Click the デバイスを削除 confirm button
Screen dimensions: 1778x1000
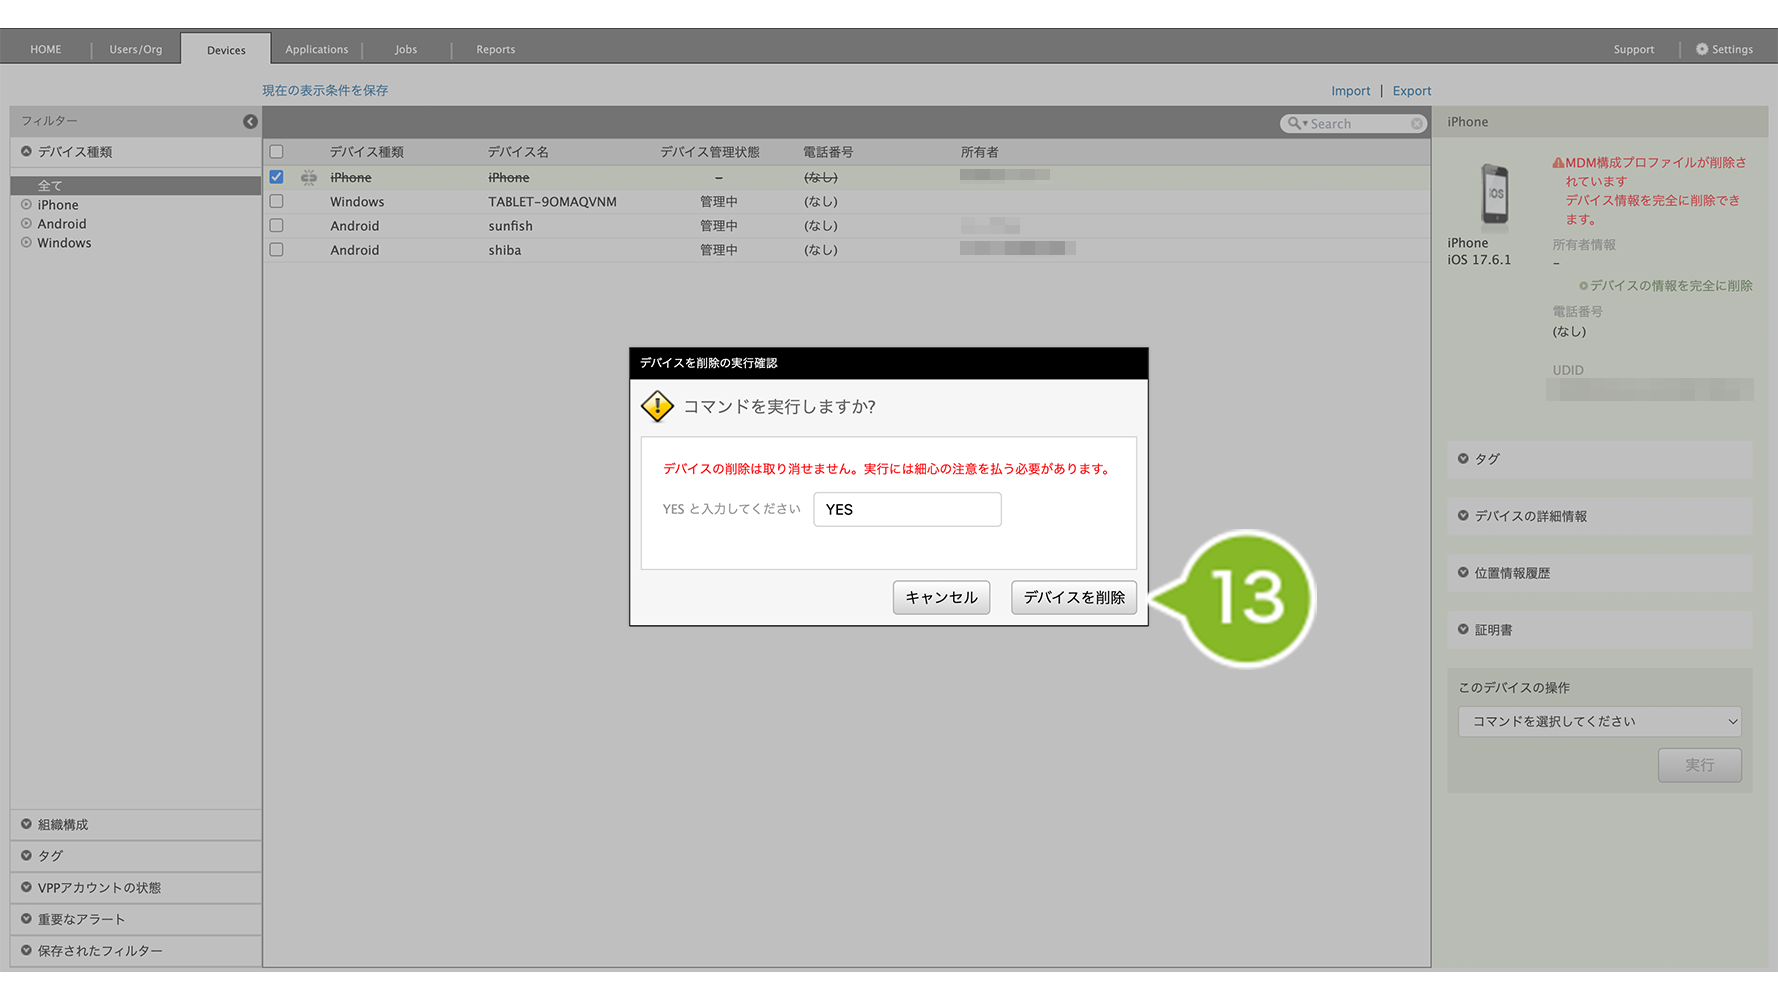(x=1074, y=597)
